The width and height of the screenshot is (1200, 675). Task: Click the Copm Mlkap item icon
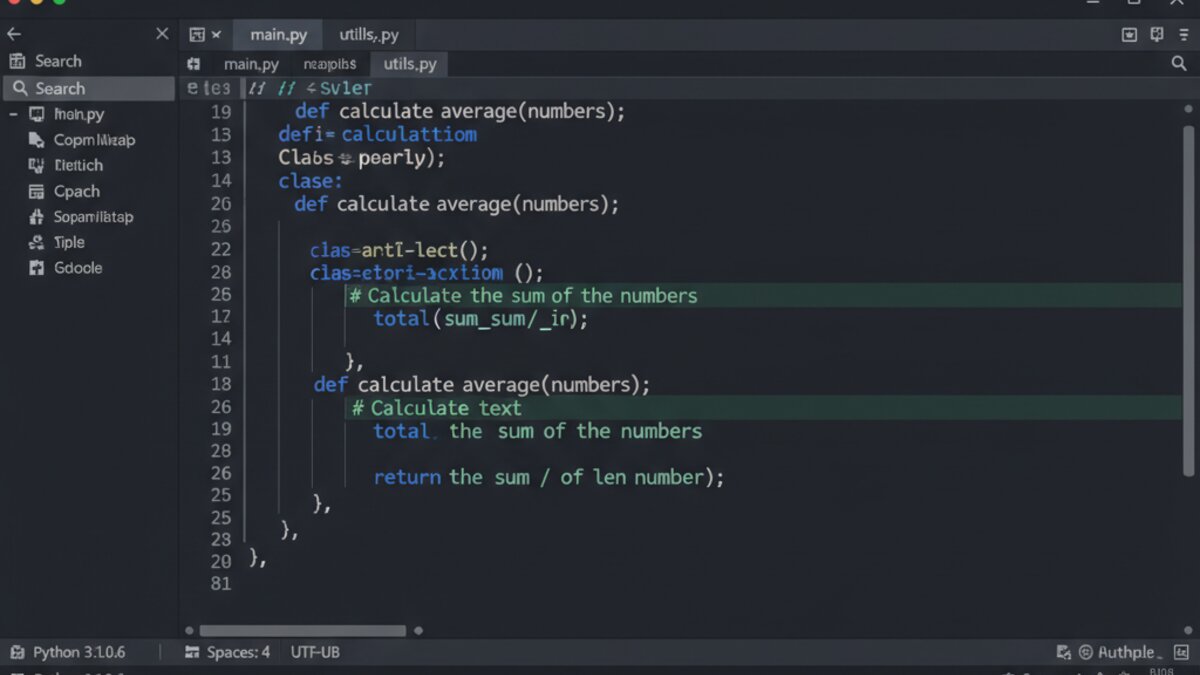pos(37,140)
